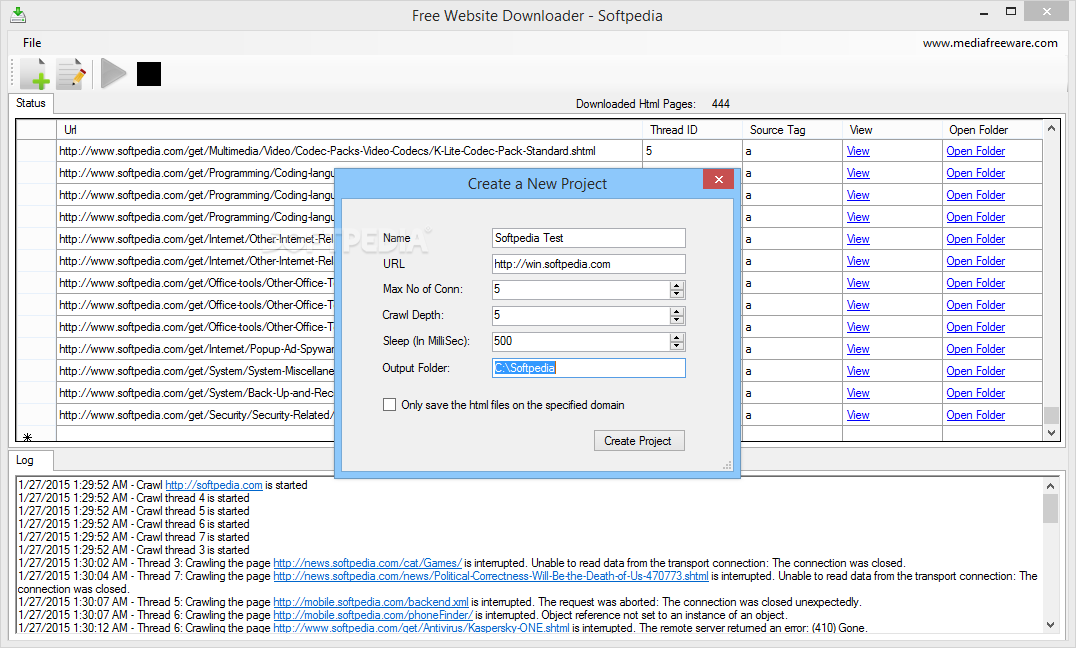Click the log panel scroll down arrow
Image resolution: width=1076 pixels, height=648 pixels.
click(1050, 625)
